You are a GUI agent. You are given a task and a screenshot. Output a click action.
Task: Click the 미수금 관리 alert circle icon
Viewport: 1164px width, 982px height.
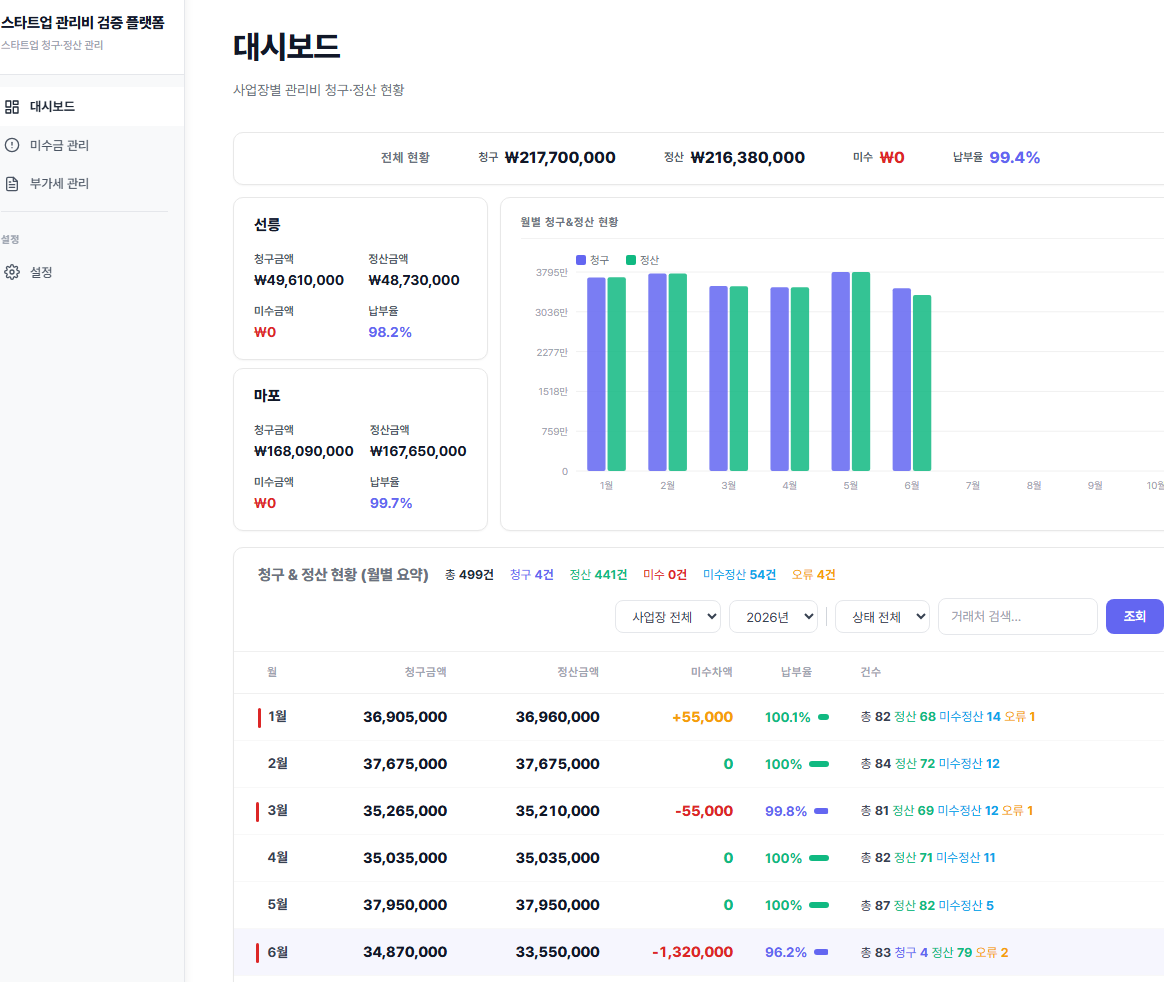tap(12, 145)
